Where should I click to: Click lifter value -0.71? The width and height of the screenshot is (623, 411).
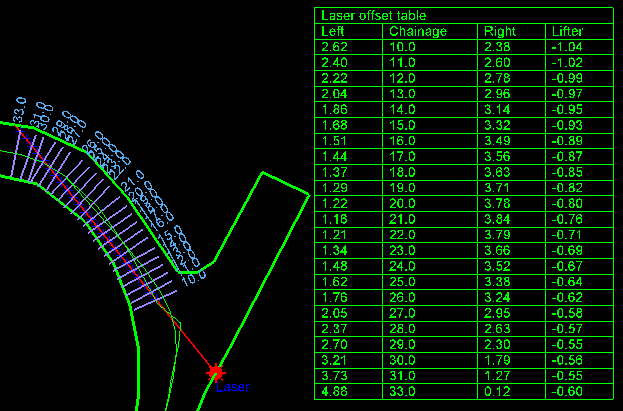[567, 235]
